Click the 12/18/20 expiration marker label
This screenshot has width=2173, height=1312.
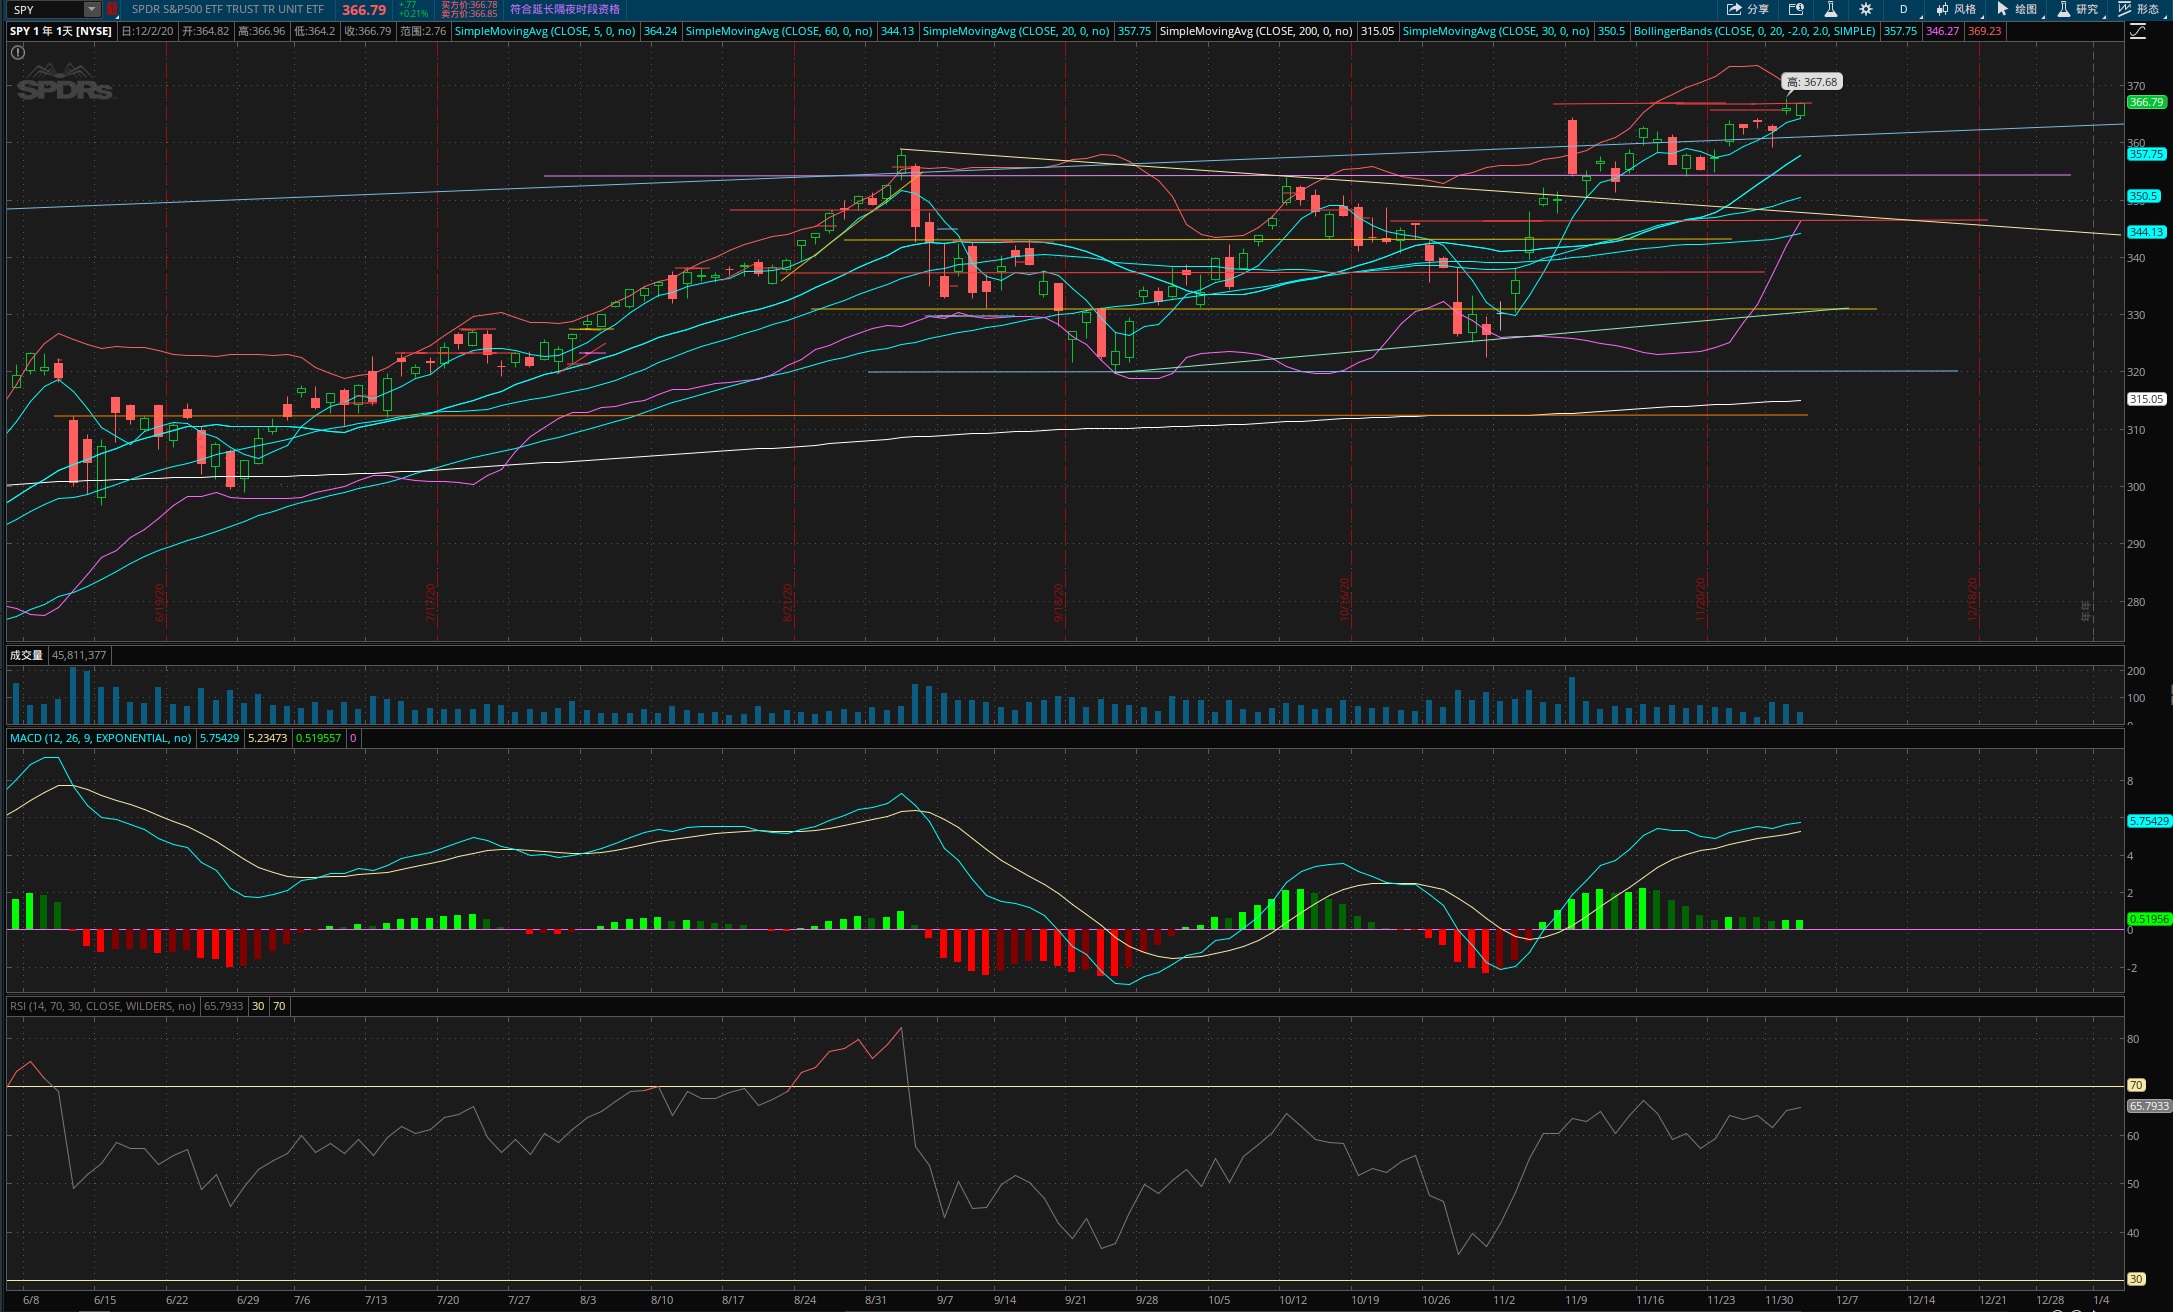1973,600
